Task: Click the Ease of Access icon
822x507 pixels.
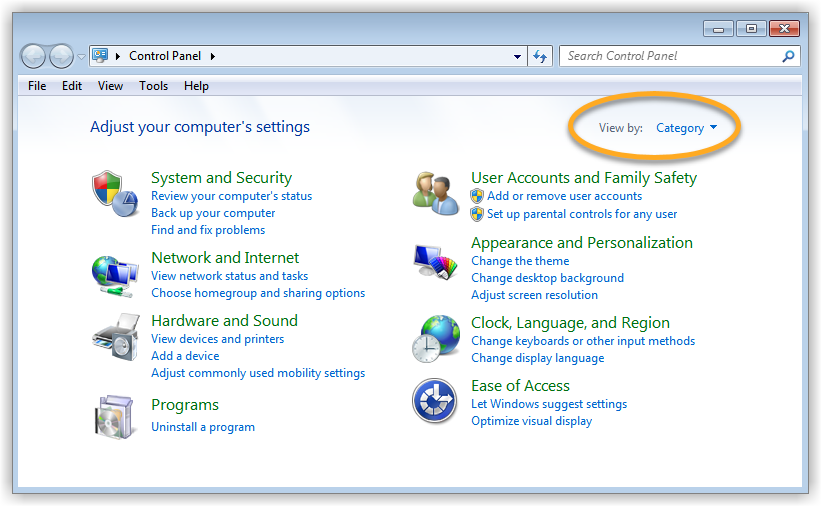Action: (x=435, y=402)
